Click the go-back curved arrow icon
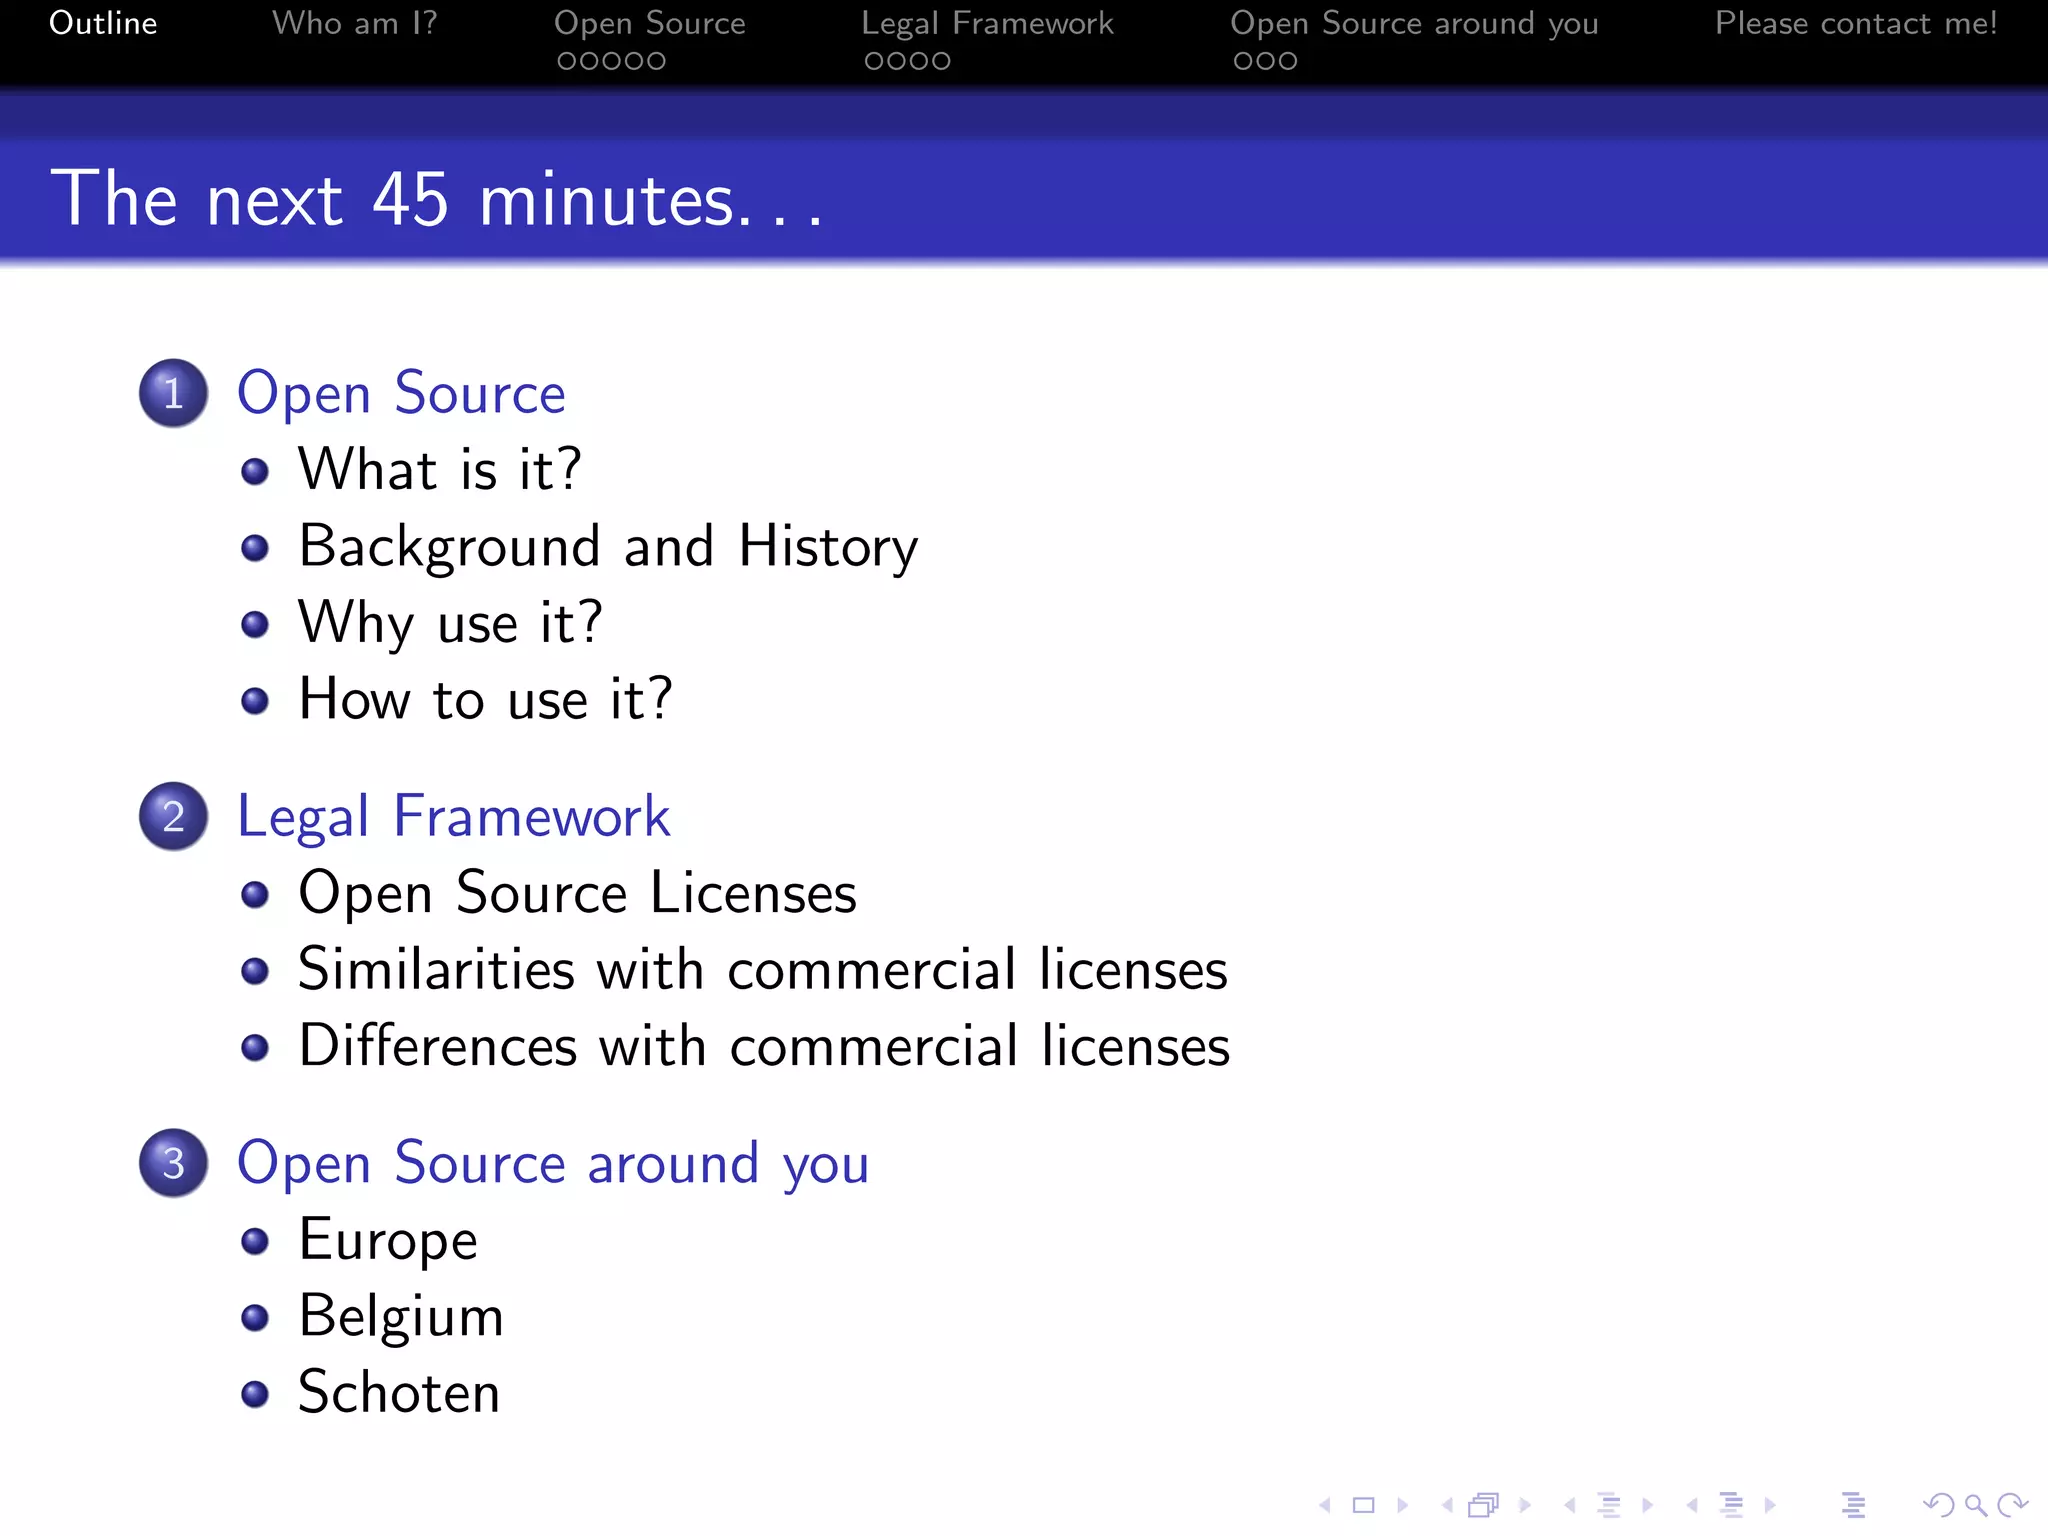 [1938, 1505]
